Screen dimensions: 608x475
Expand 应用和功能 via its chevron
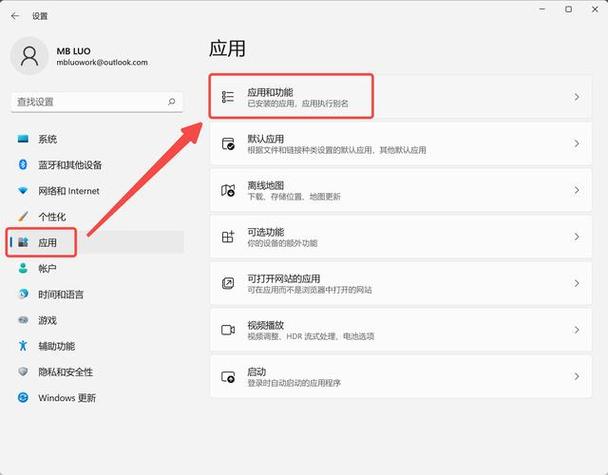(577, 97)
